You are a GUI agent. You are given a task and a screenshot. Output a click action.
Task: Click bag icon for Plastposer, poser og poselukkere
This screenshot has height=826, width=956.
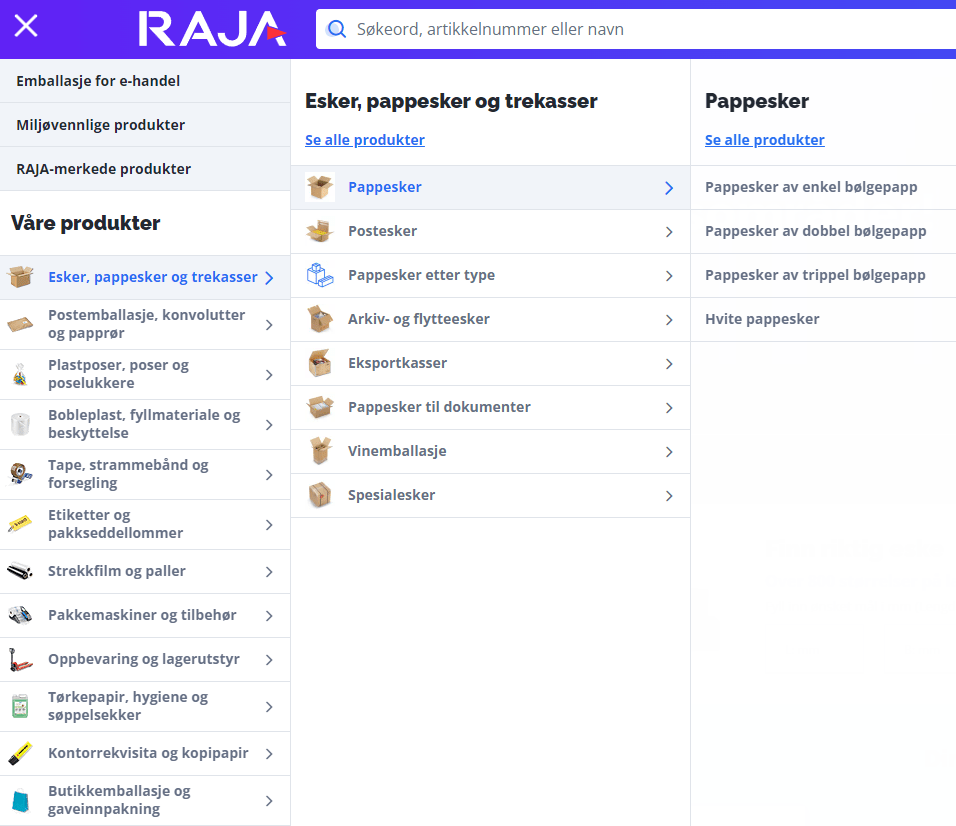[20, 374]
